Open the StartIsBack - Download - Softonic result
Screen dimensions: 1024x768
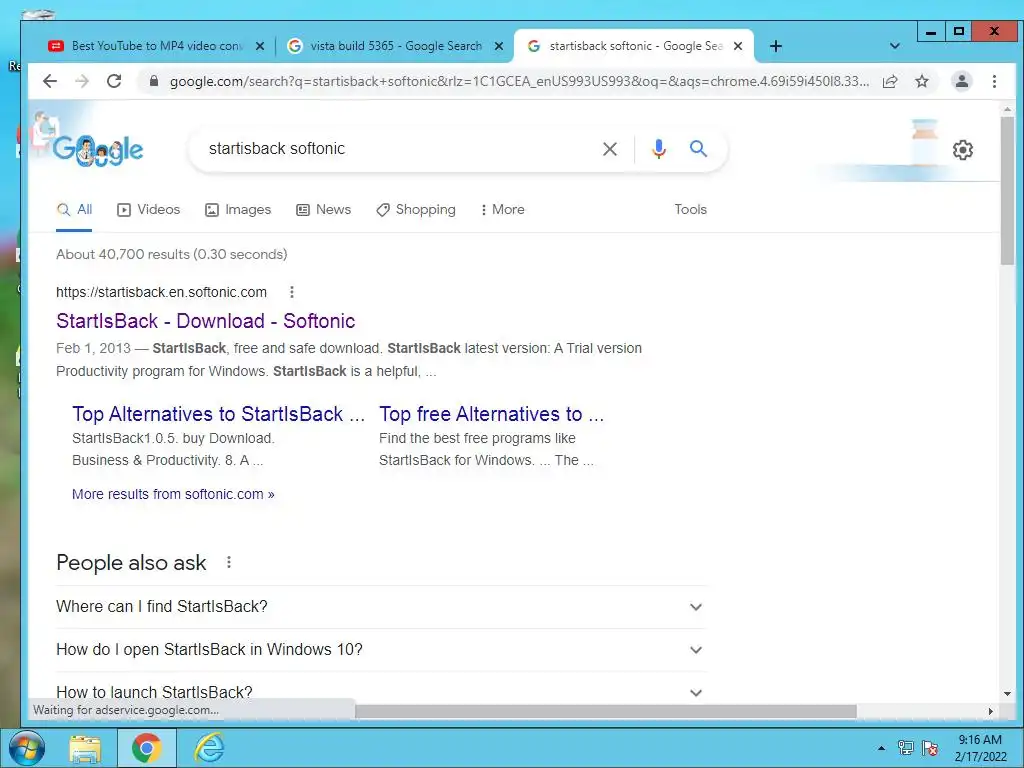pos(205,321)
